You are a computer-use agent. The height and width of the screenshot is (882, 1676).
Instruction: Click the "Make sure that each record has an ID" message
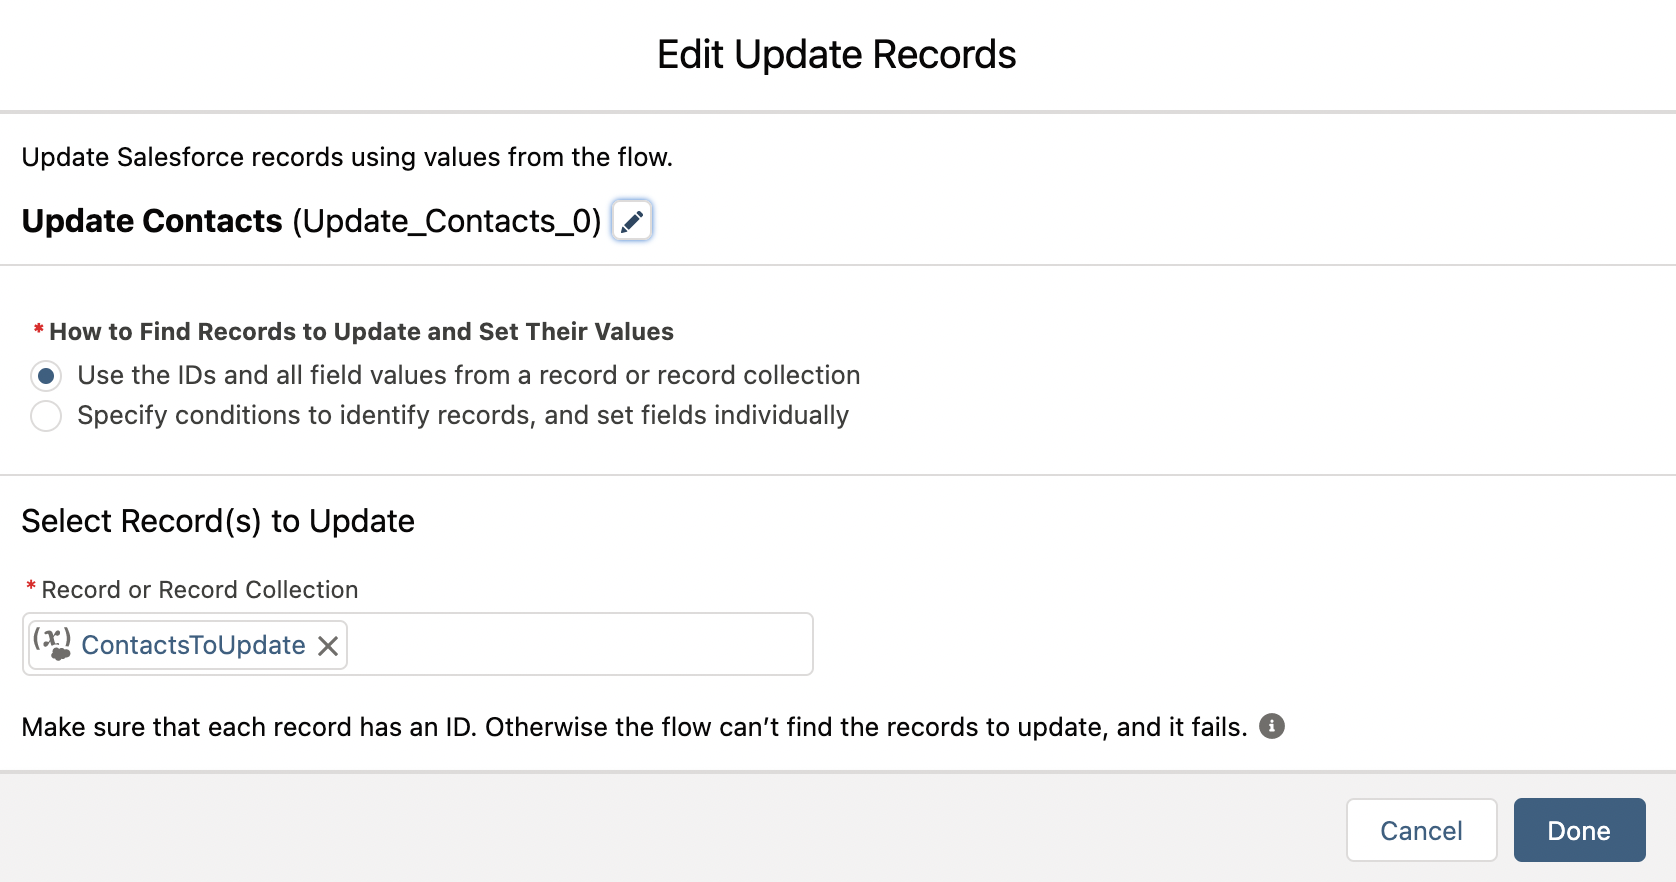[x=634, y=727]
